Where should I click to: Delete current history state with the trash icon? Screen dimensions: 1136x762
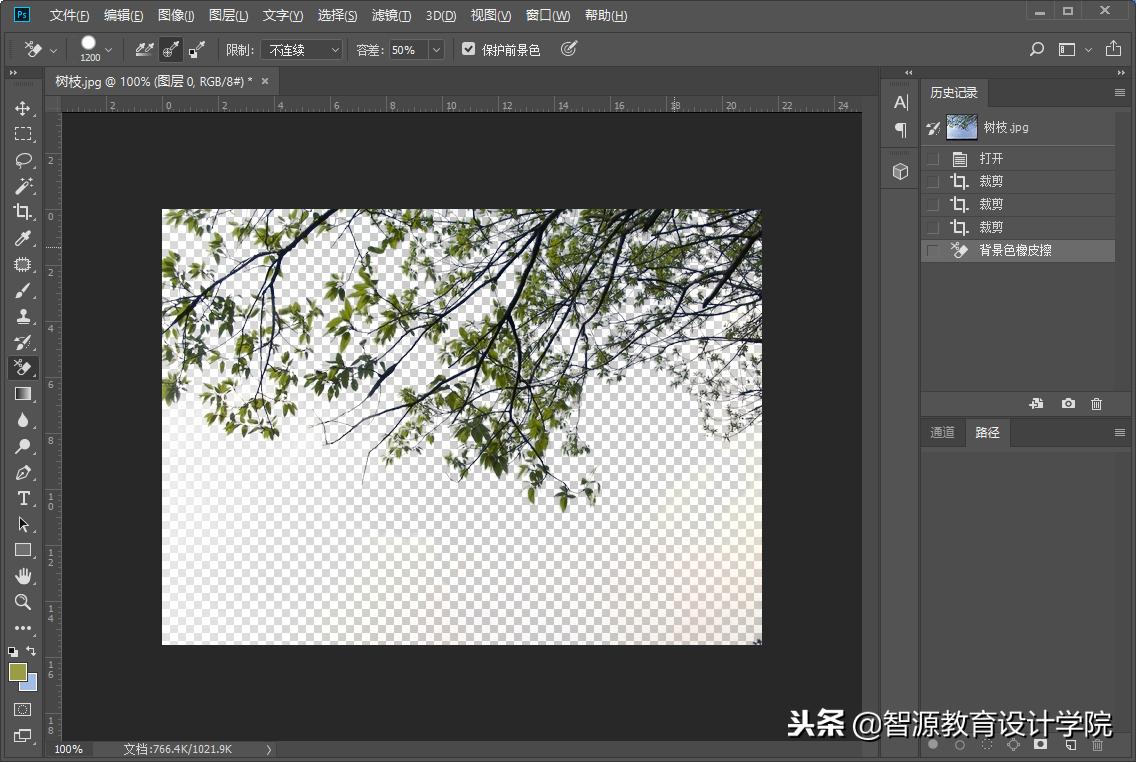[1096, 403]
